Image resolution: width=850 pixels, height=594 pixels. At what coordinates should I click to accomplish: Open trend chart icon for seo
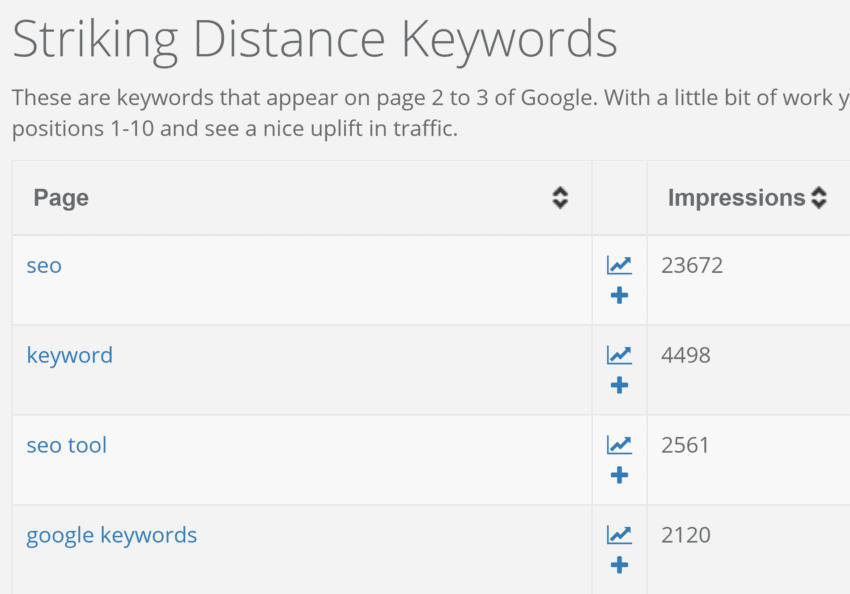pos(619,265)
